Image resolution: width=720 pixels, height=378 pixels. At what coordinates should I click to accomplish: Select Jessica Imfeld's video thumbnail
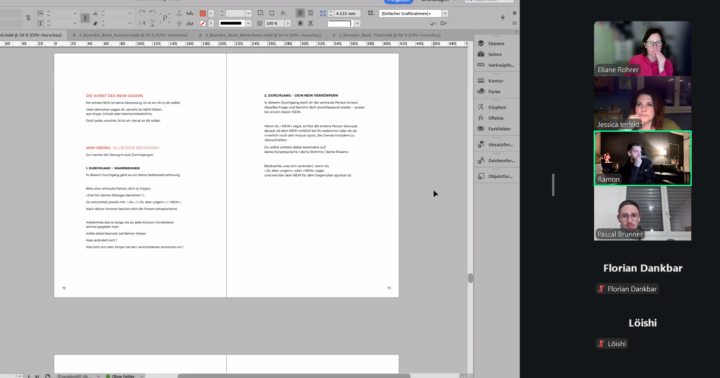click(642, 103)
